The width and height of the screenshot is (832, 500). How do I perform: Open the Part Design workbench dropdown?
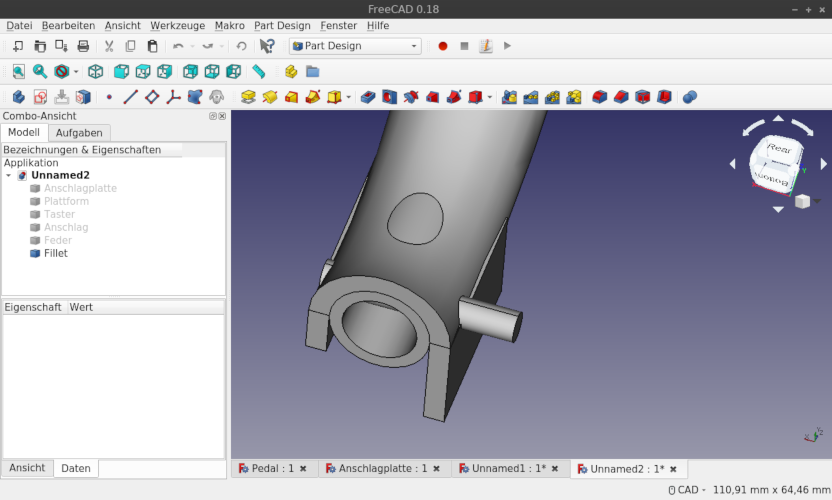[355, 46]
